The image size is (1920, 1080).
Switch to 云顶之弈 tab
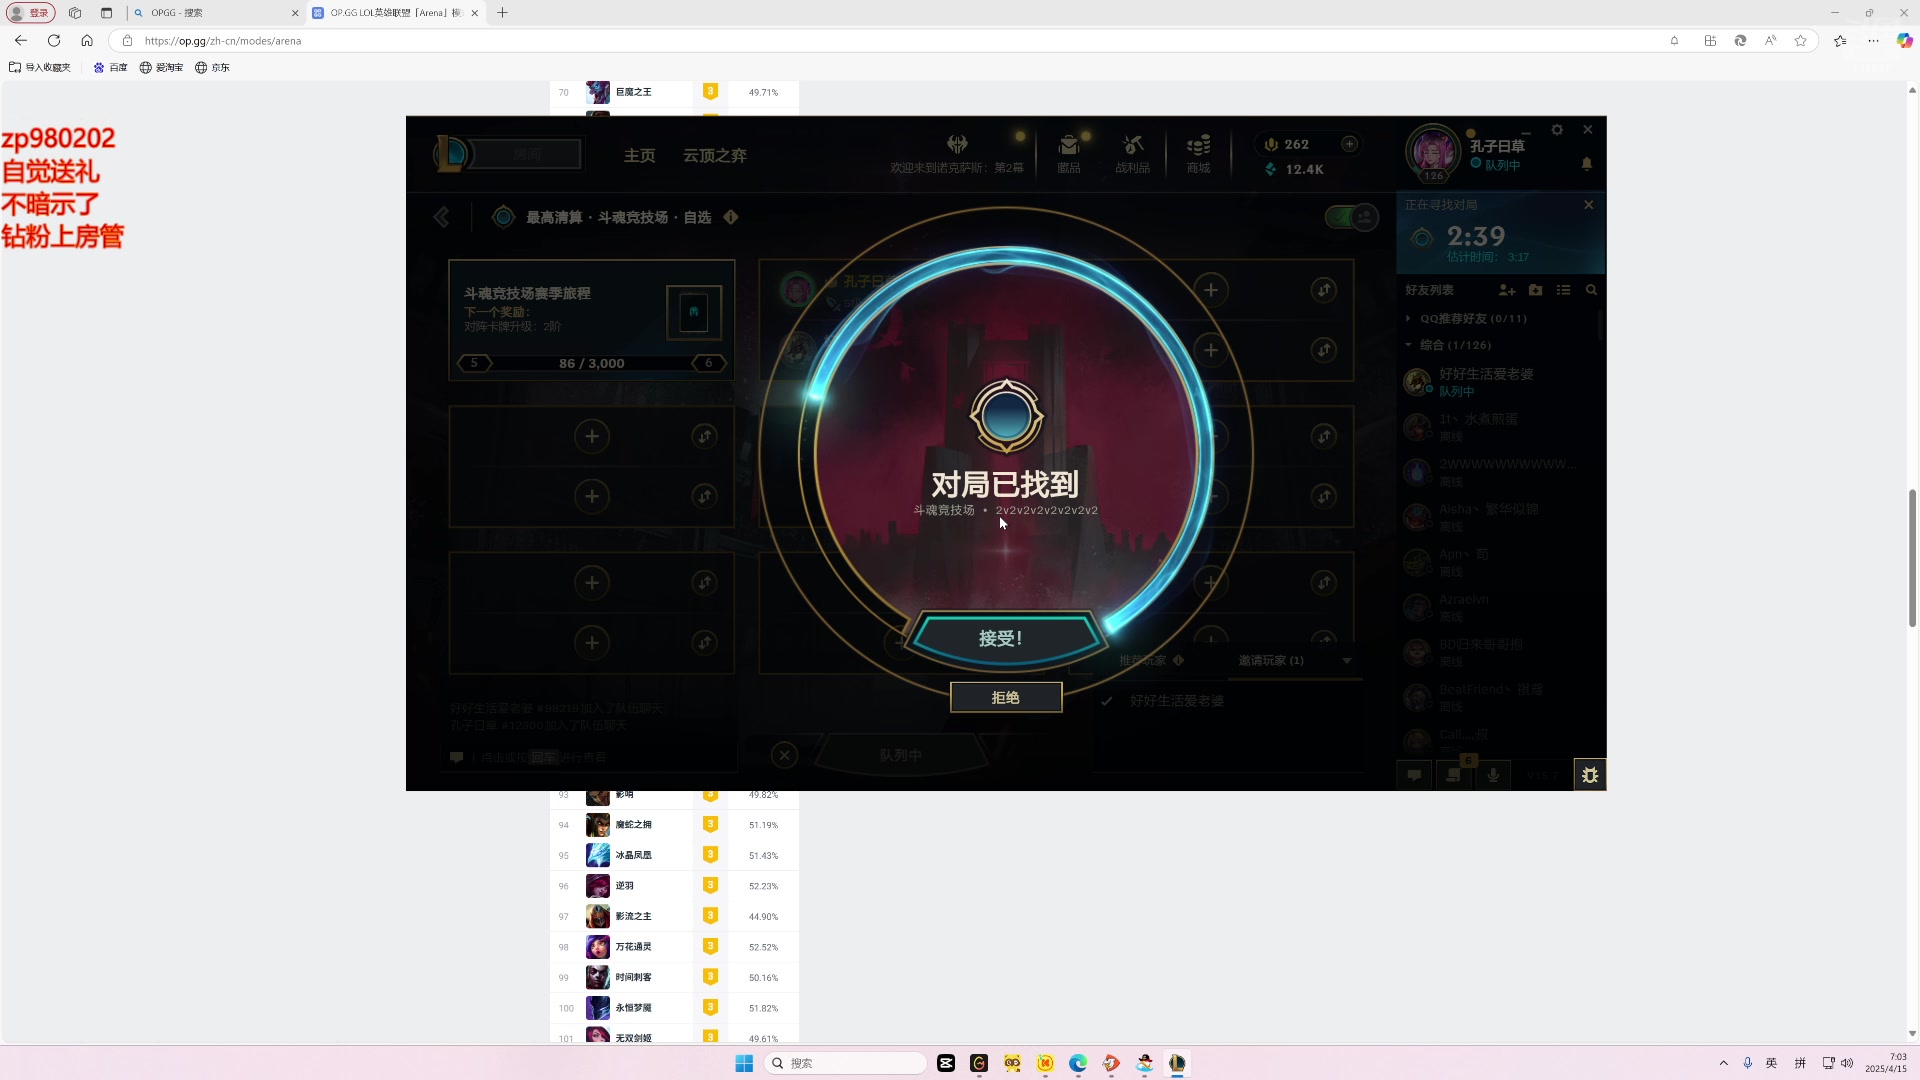click(x=715, y=155)
